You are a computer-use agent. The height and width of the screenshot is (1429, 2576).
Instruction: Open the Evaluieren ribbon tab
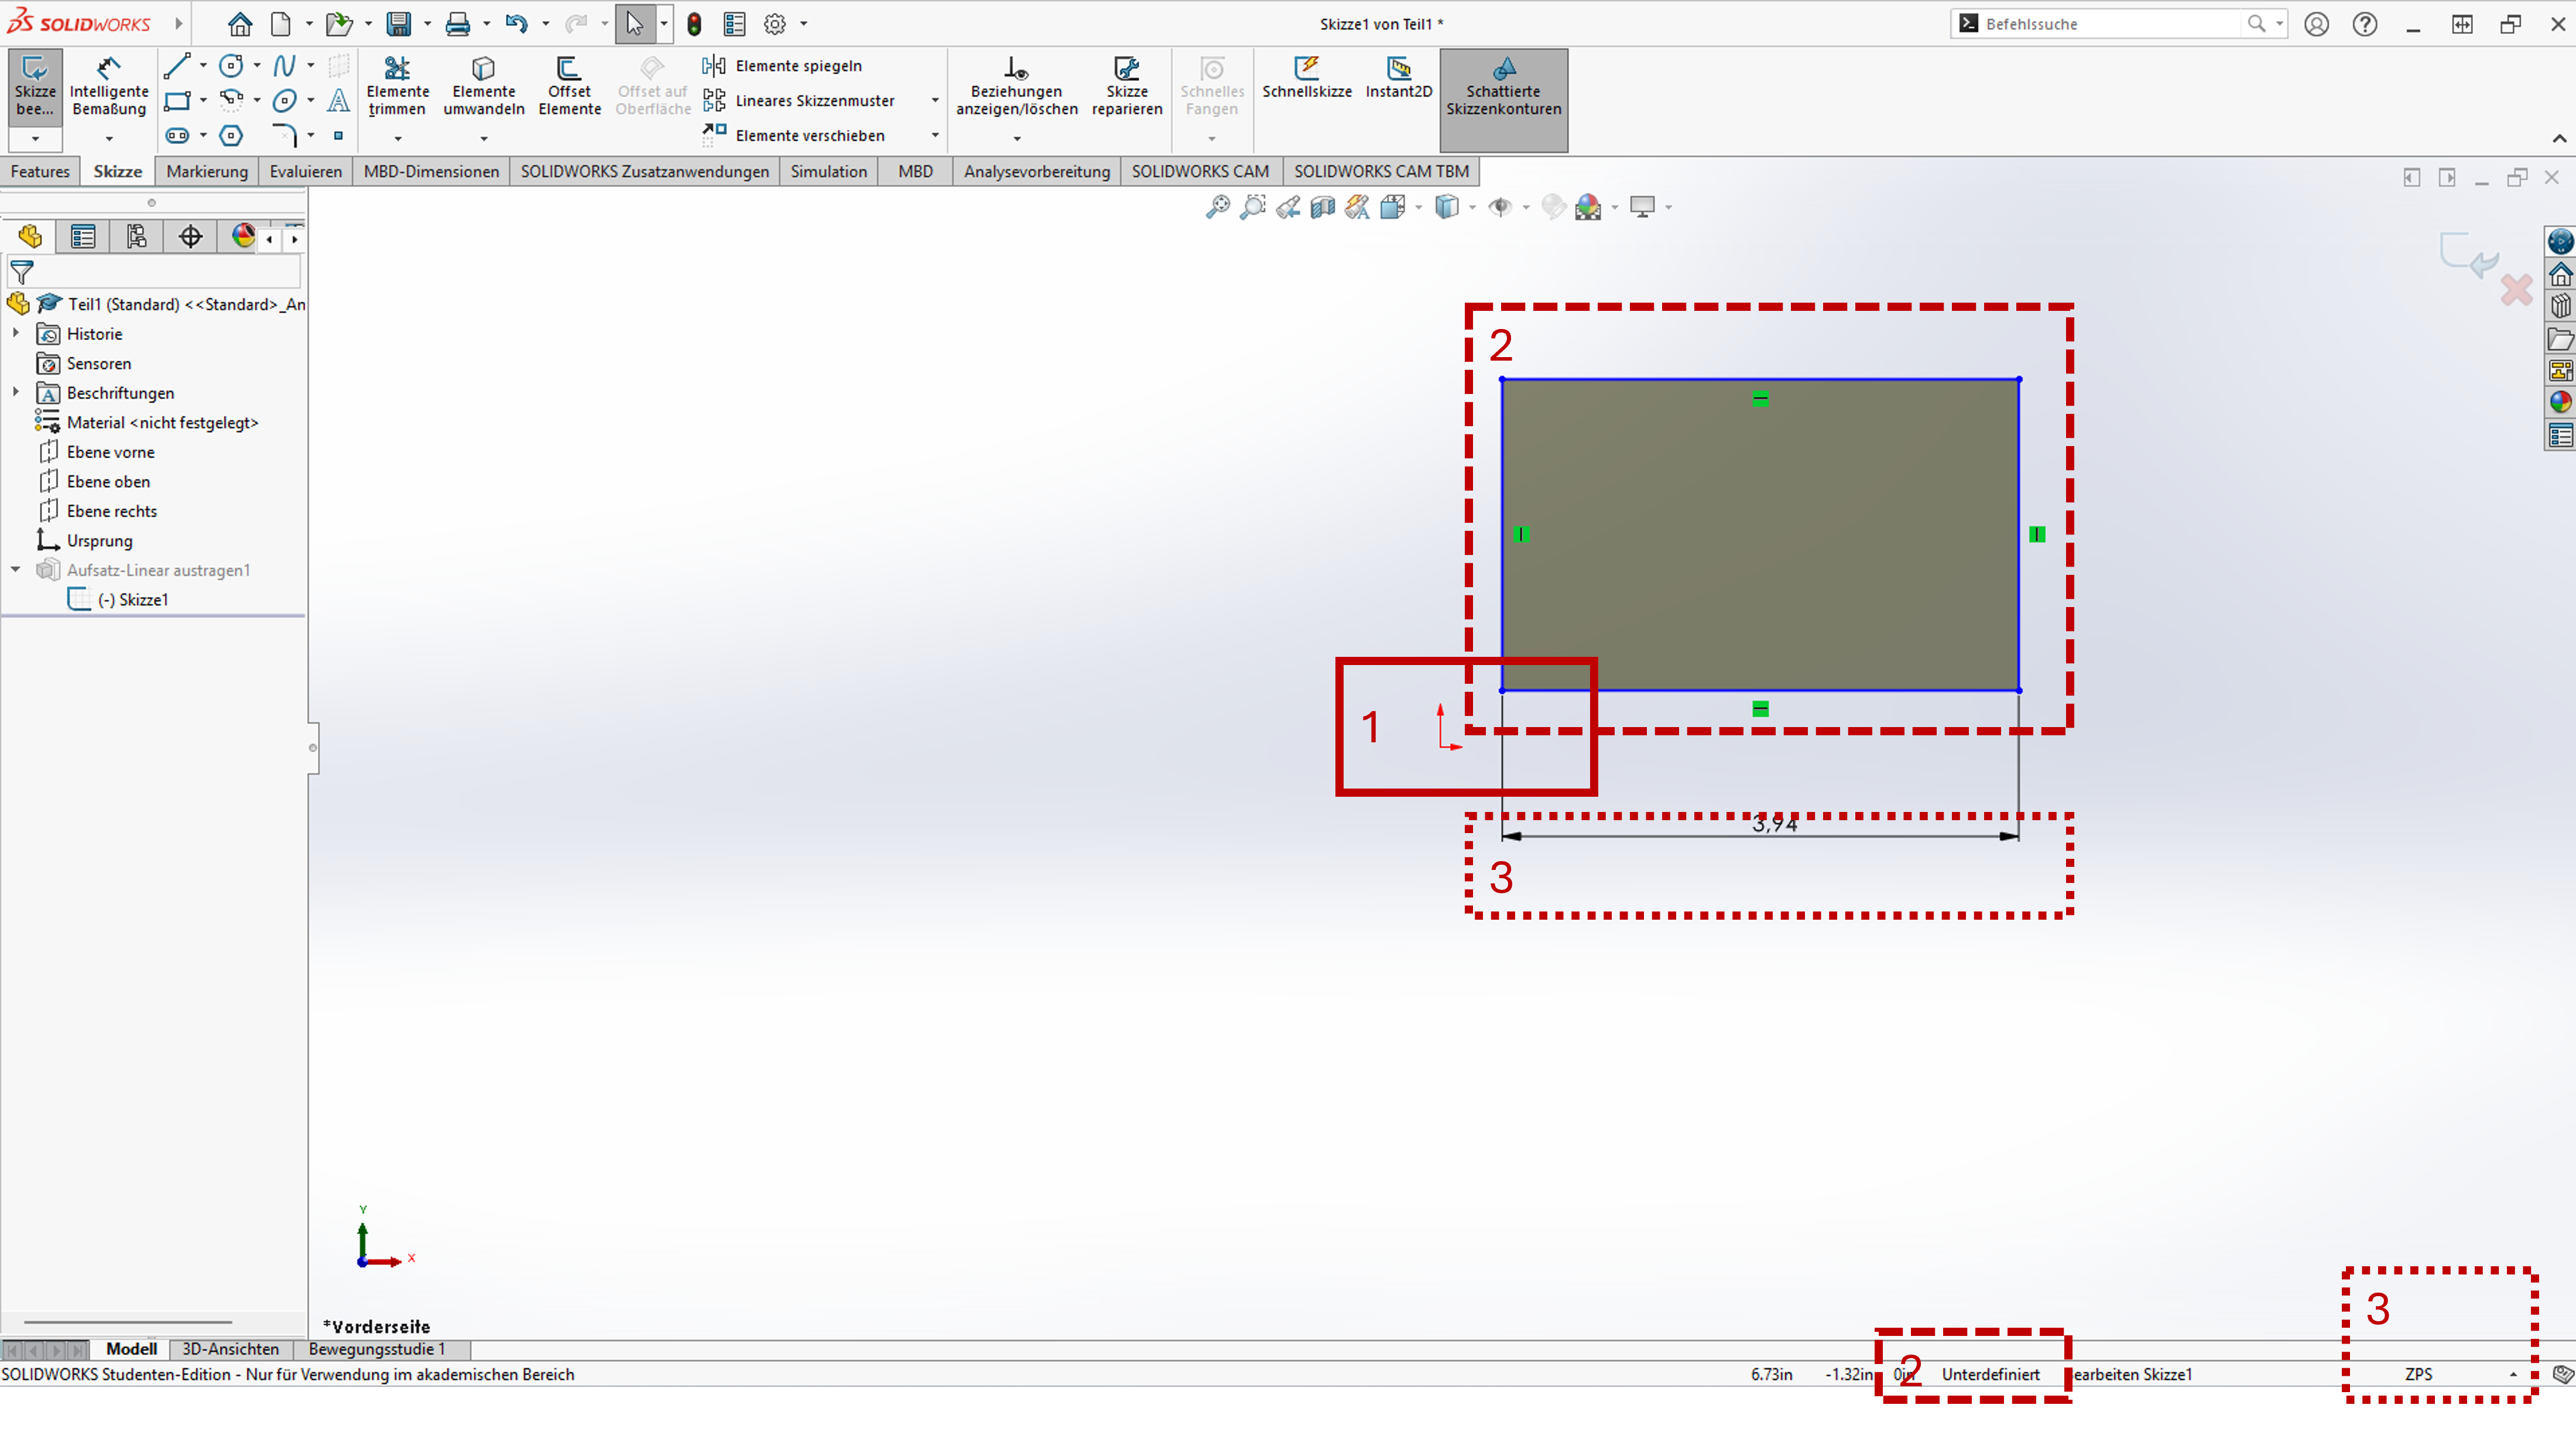tap(305, 171)
